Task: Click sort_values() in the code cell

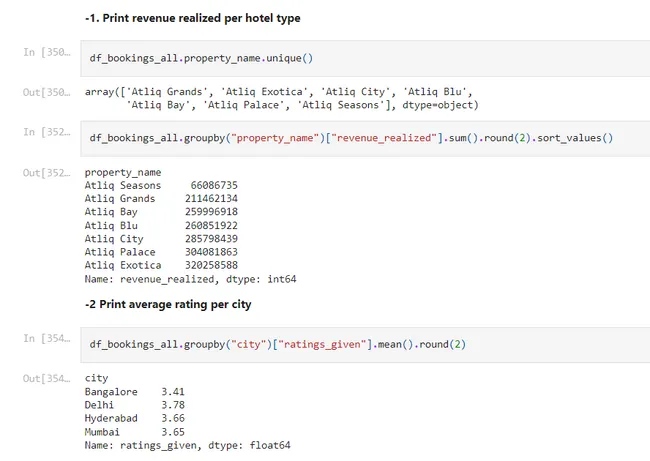Action: point(575,138)
